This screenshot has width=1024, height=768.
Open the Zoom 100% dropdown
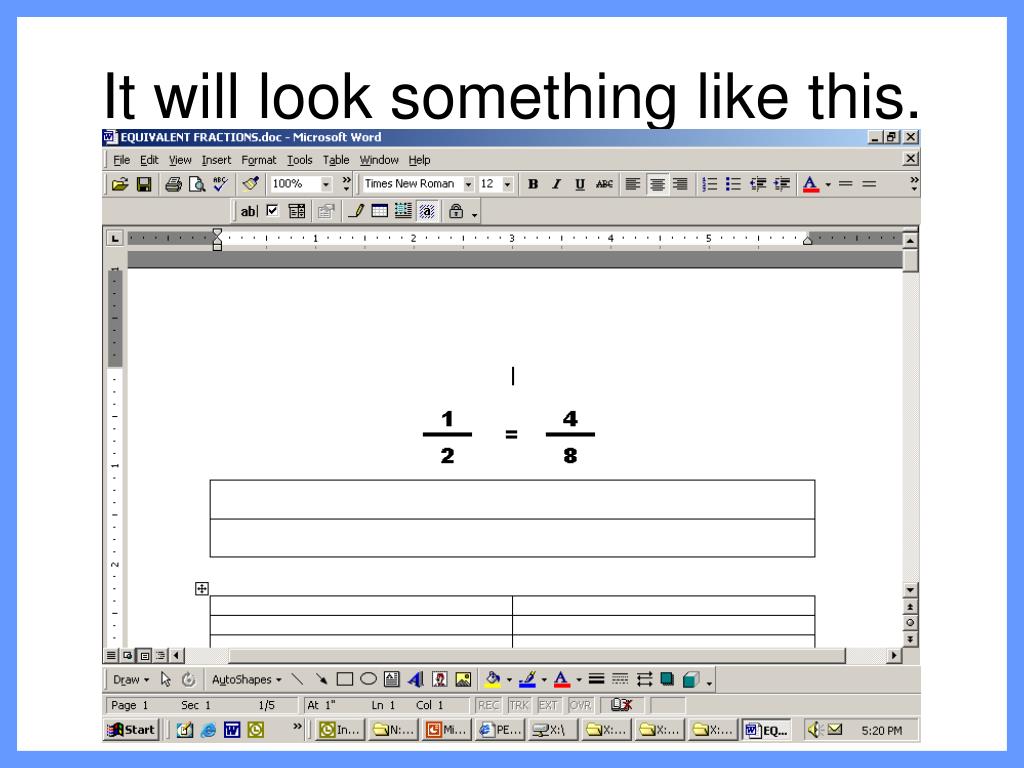coord(326,184)
